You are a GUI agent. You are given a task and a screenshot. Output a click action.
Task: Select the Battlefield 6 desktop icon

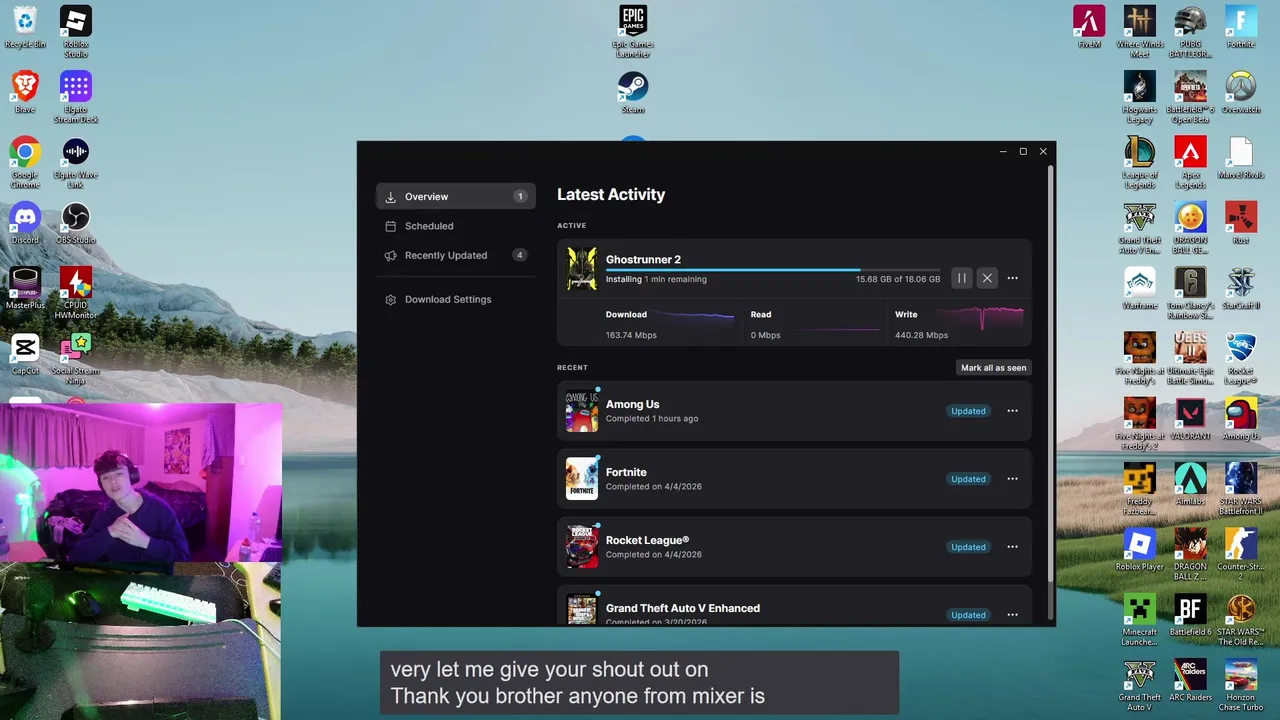click(1190, 614)
